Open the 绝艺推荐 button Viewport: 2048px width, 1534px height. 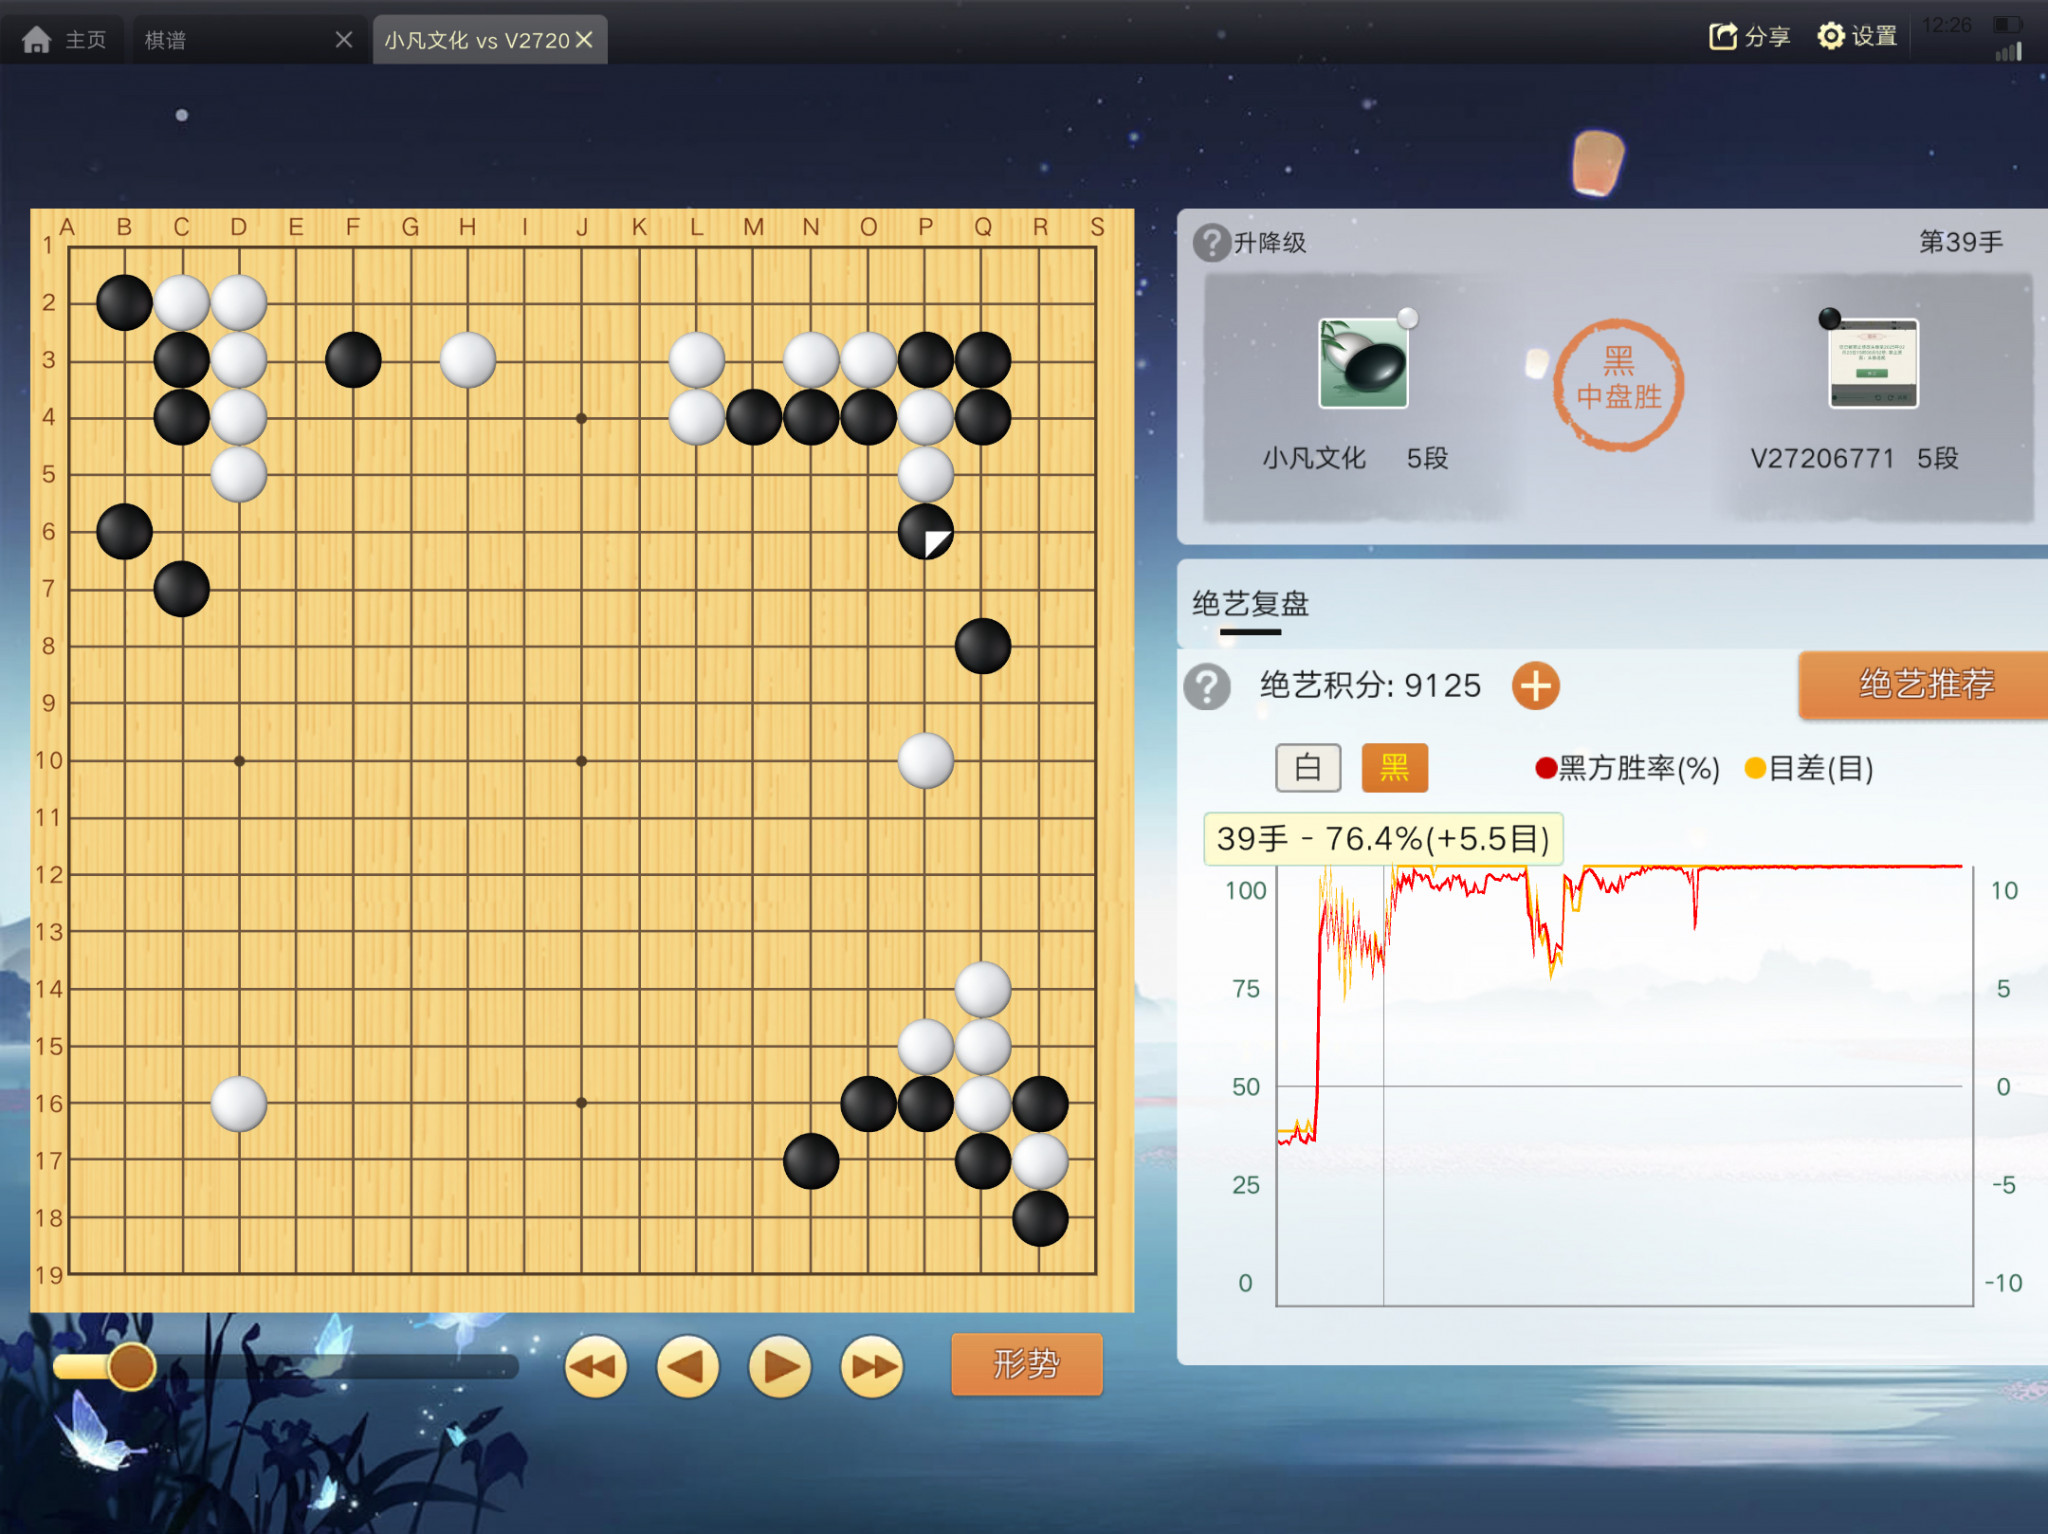pos(1924,685)
